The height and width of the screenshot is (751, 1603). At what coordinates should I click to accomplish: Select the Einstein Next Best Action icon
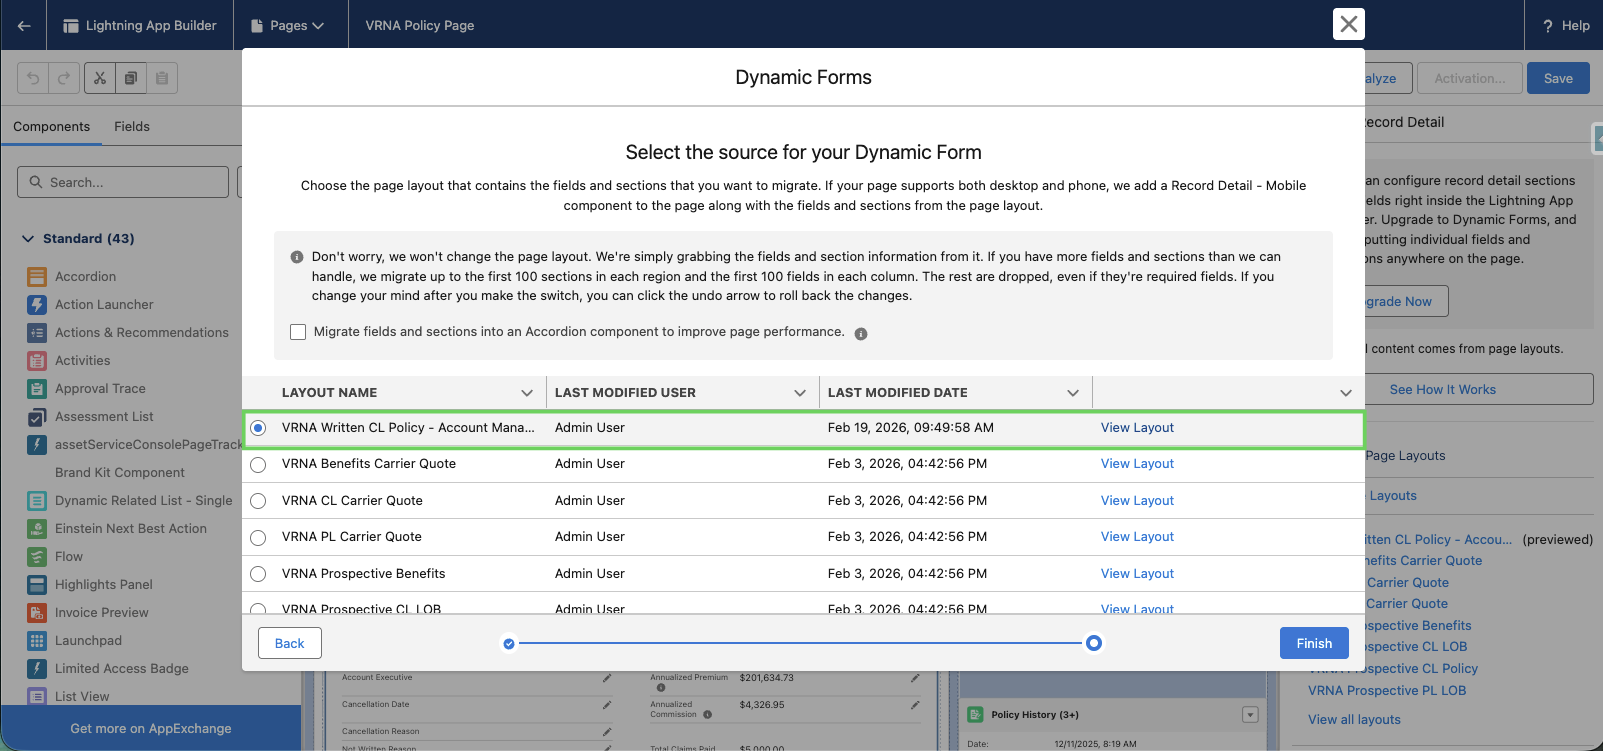(37, 529)
